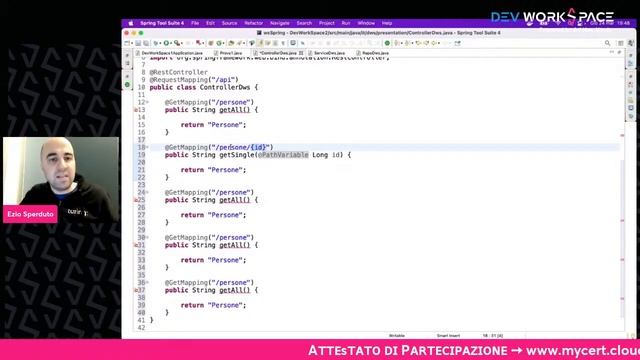This screenshot has width=640, height=360.
Task: Click the error marker on line 37
Action: coord(136,290)
